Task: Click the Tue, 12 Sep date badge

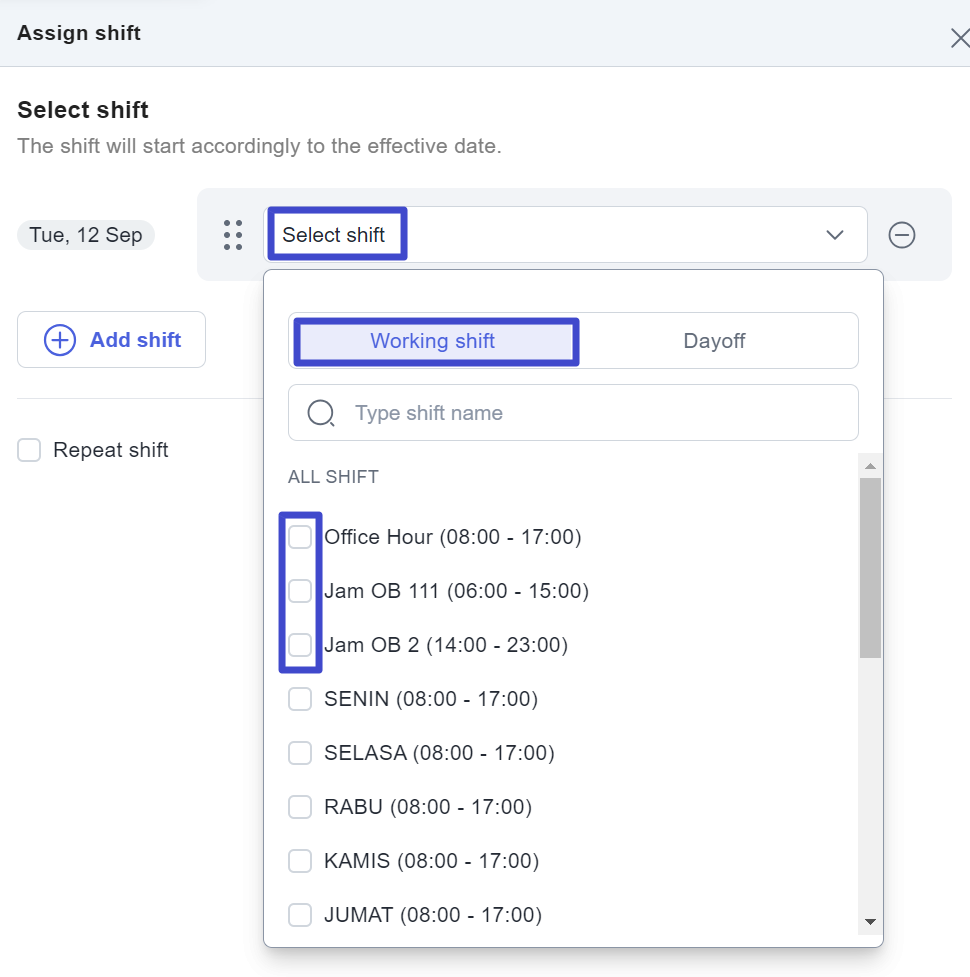Action: click(x=86, y=235)
